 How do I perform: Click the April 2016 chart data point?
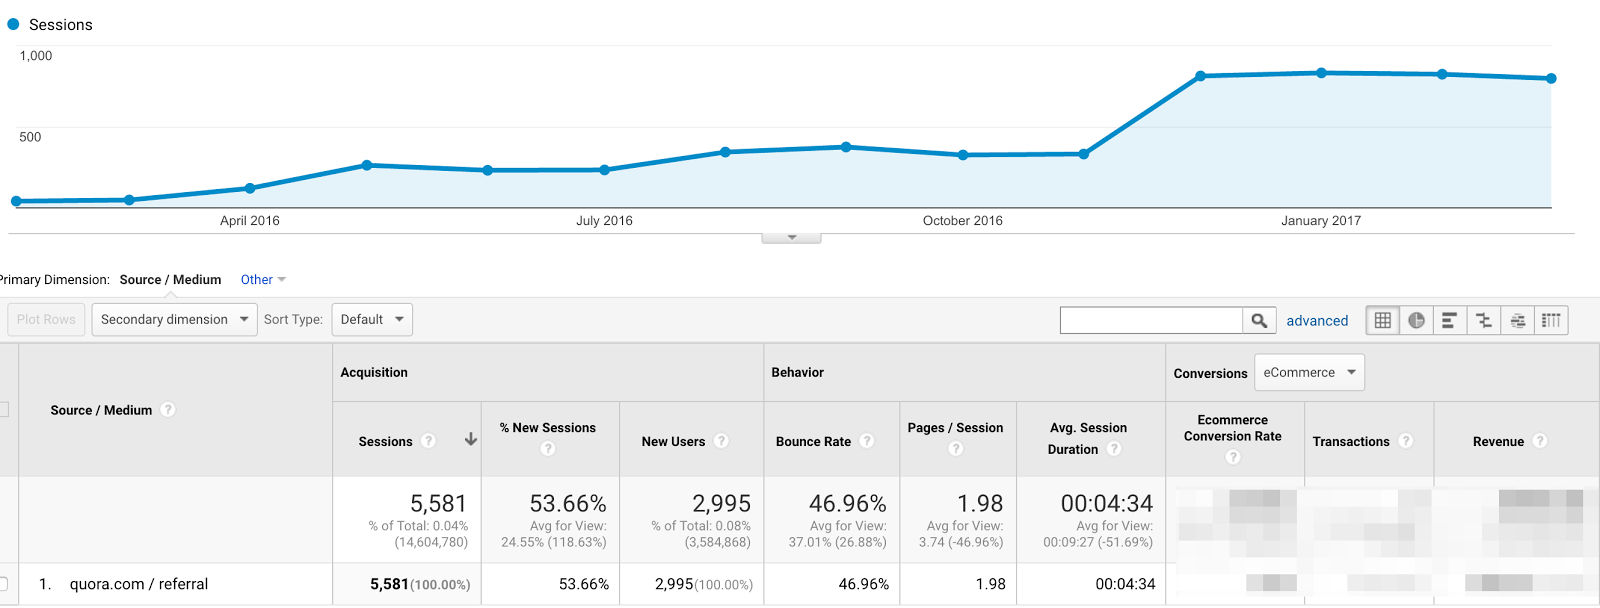[x=250, y=188]
